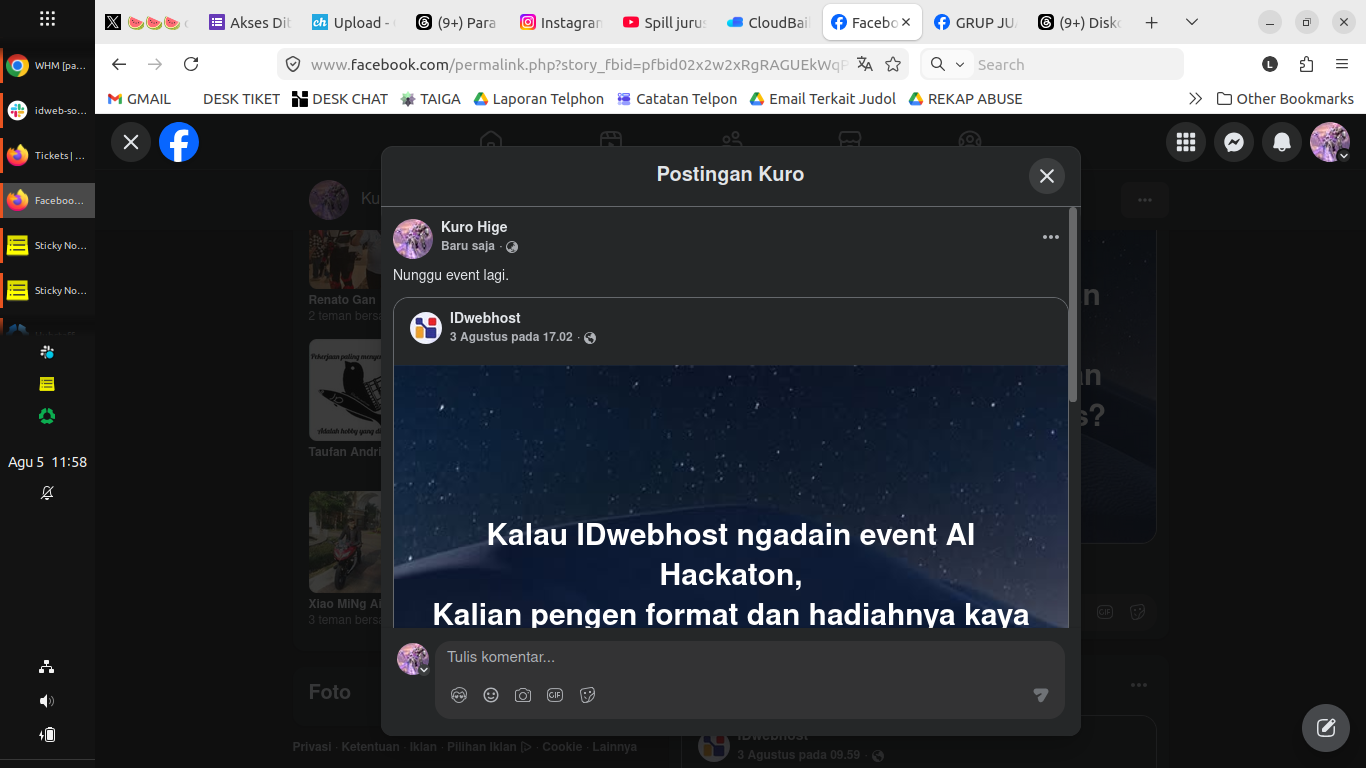
Task: Click the IDwebhost logo avatar in shared post
Action: (426, 328)
